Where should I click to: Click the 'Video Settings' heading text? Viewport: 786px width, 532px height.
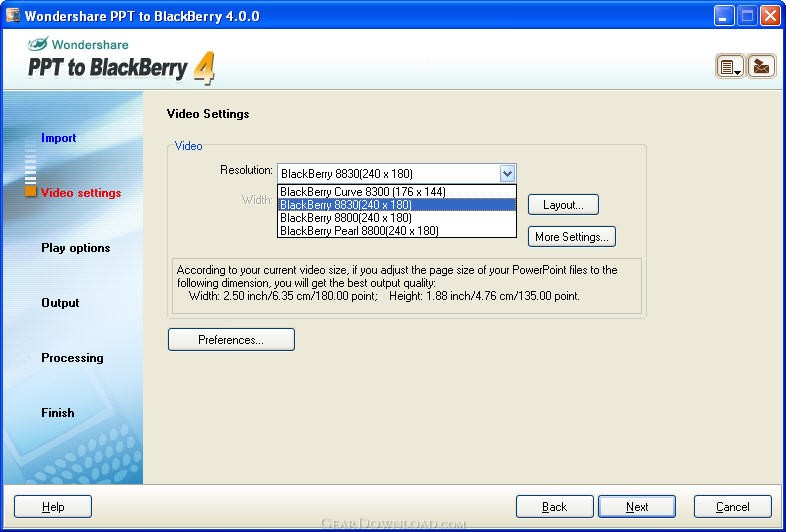pos(208,114)
